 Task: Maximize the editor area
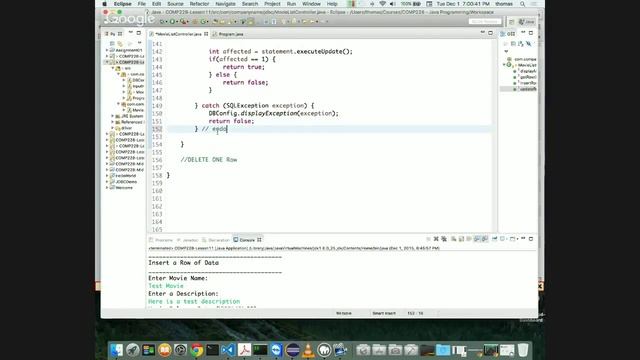[x=490, y=33]
